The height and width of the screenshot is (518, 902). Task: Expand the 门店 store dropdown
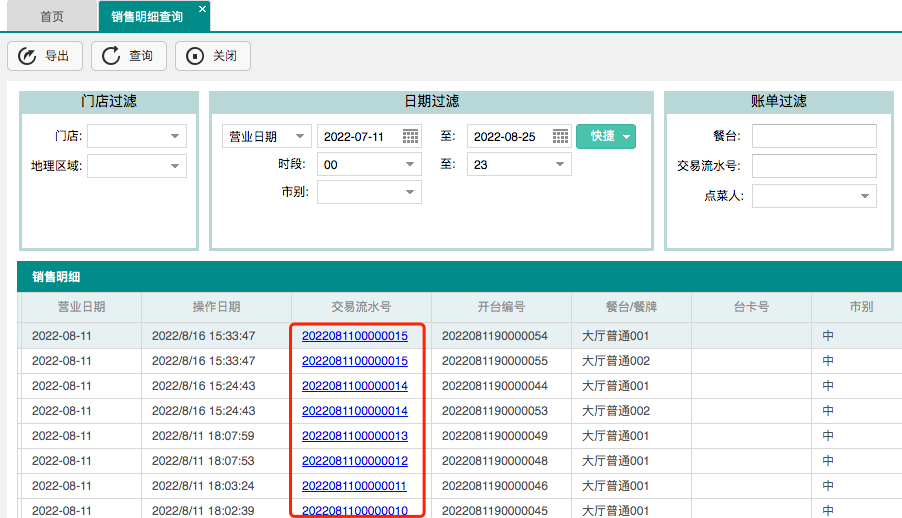(176, 136)
